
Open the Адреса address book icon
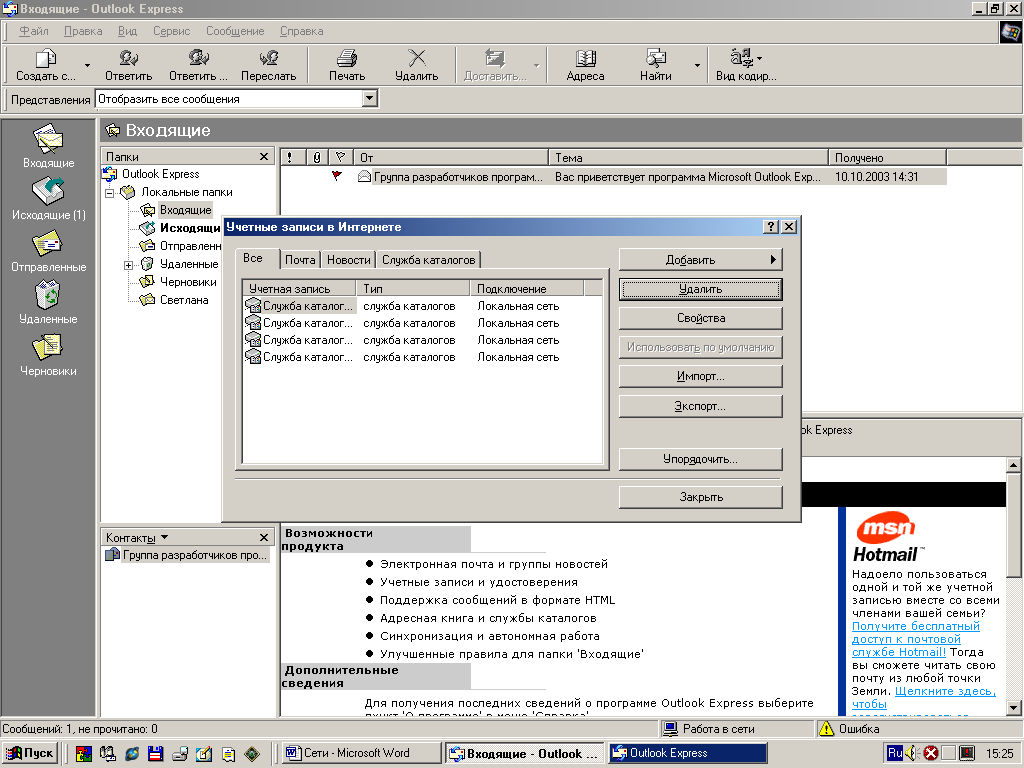(x=585, y=58)
